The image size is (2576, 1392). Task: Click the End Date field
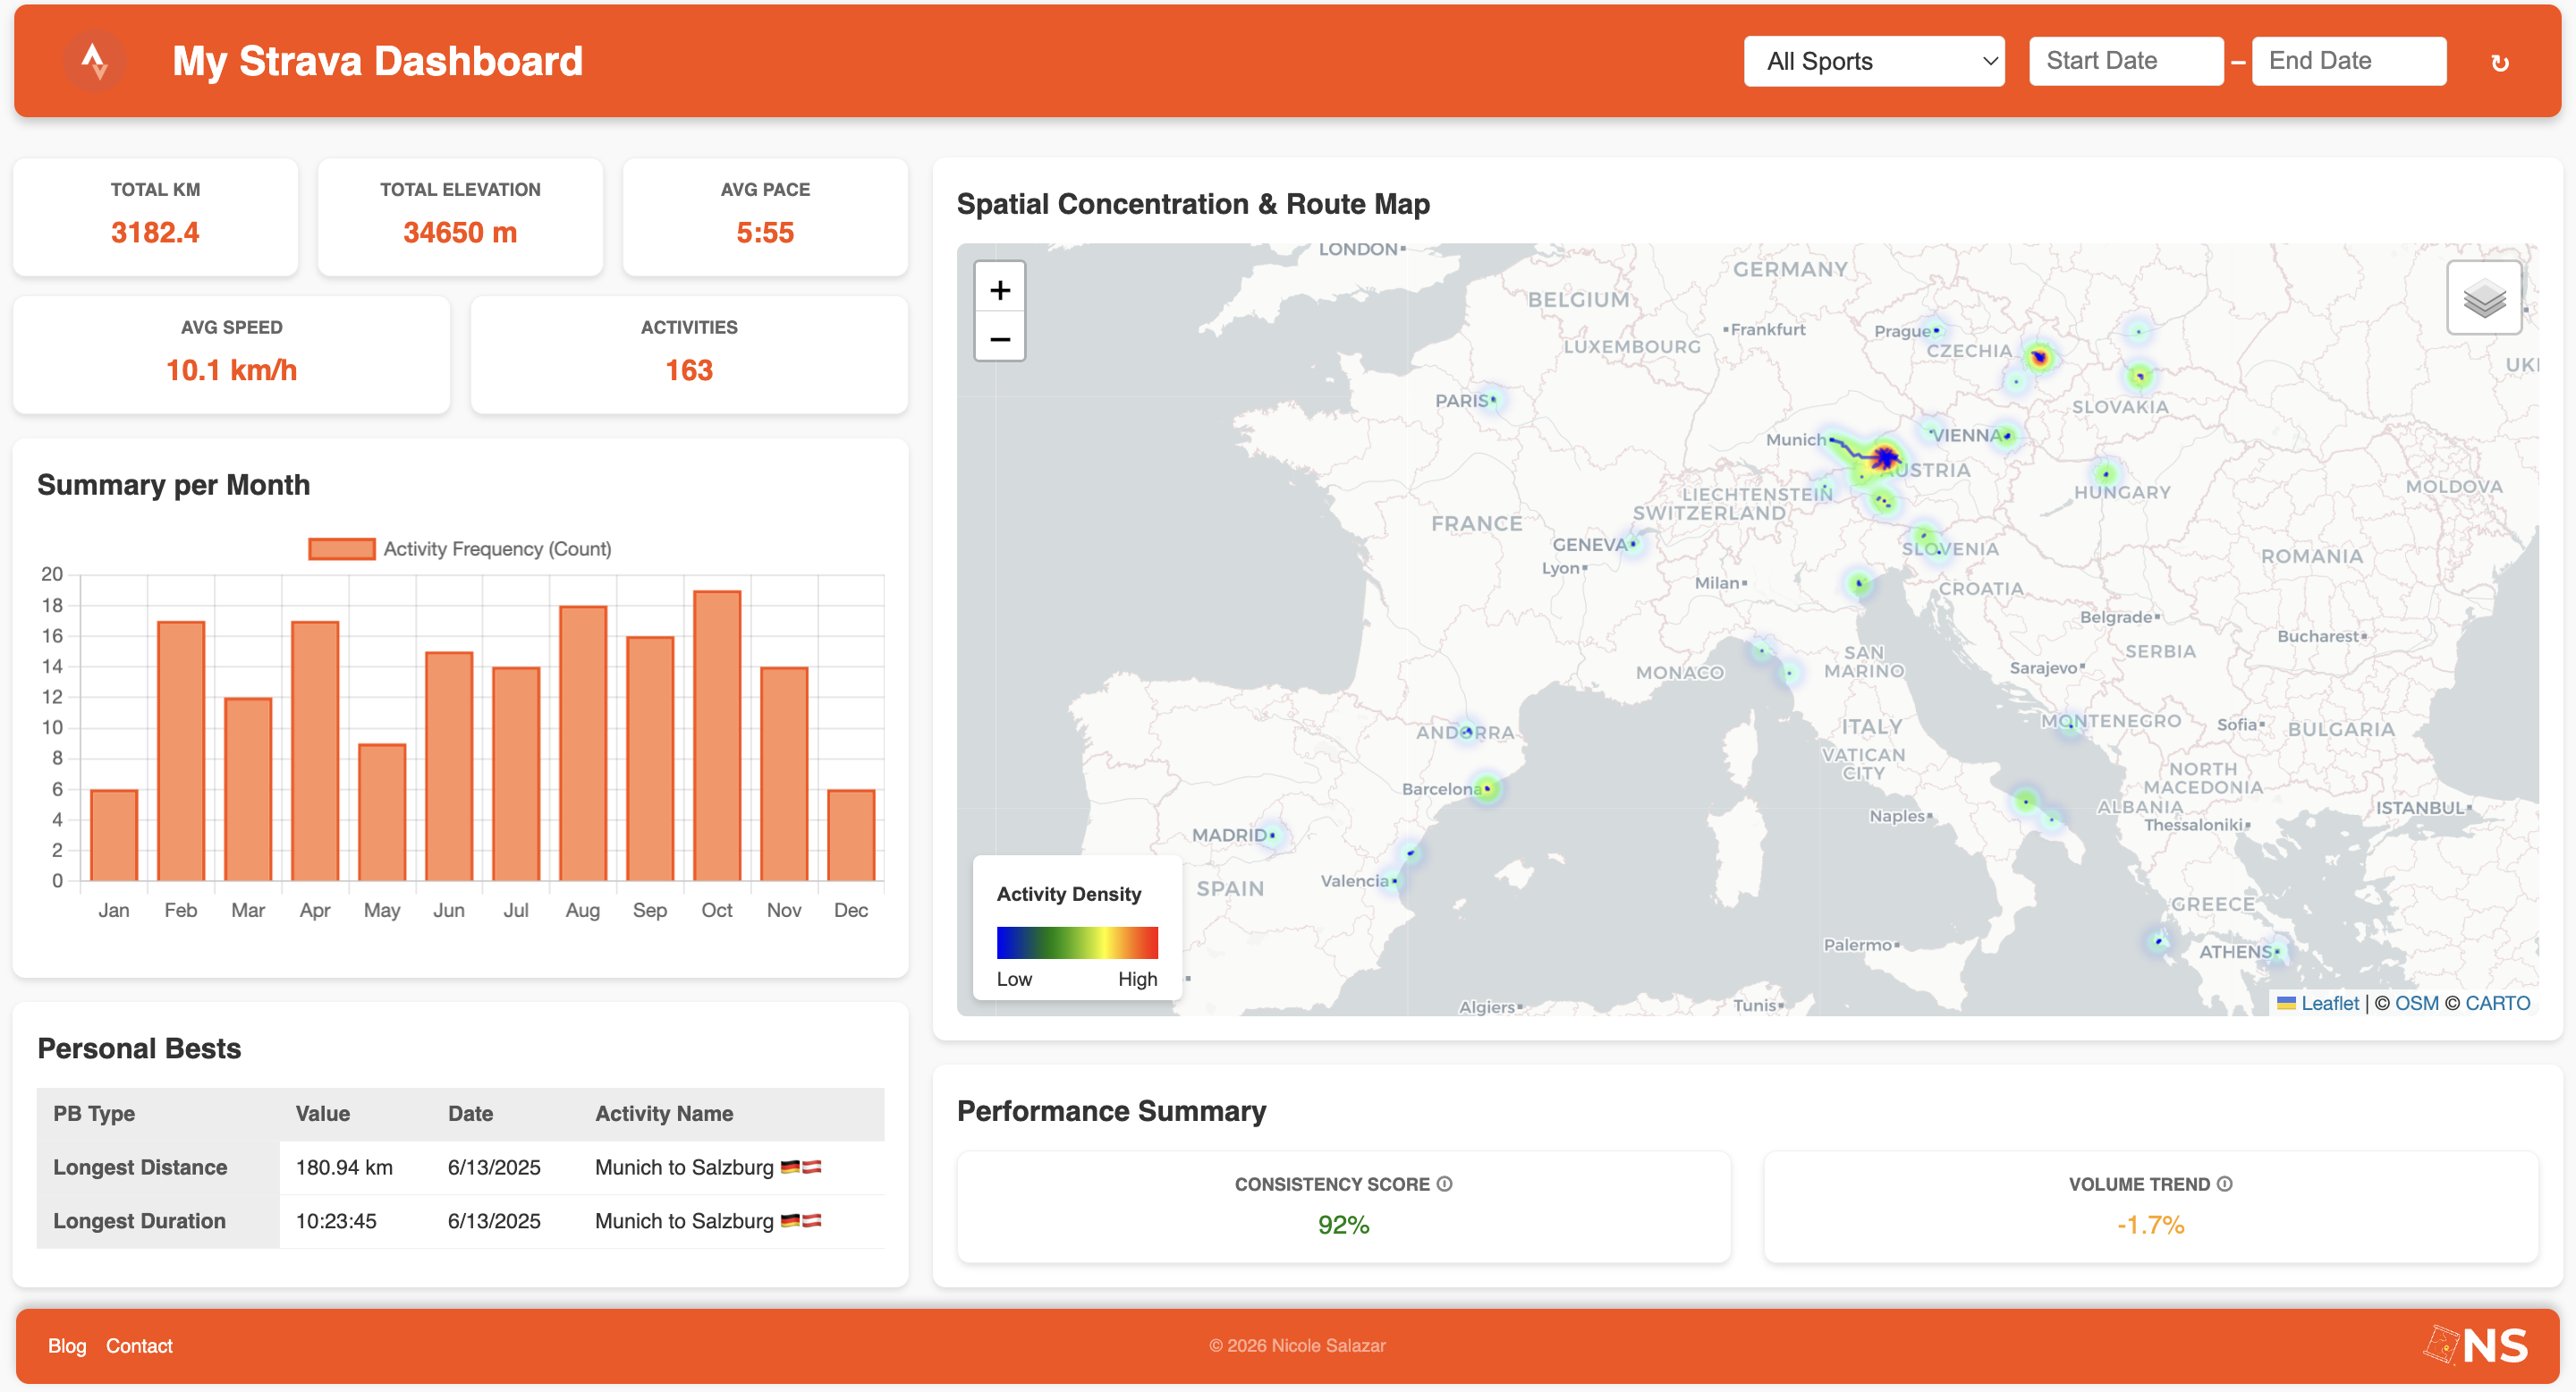(x=2348, y=61)
